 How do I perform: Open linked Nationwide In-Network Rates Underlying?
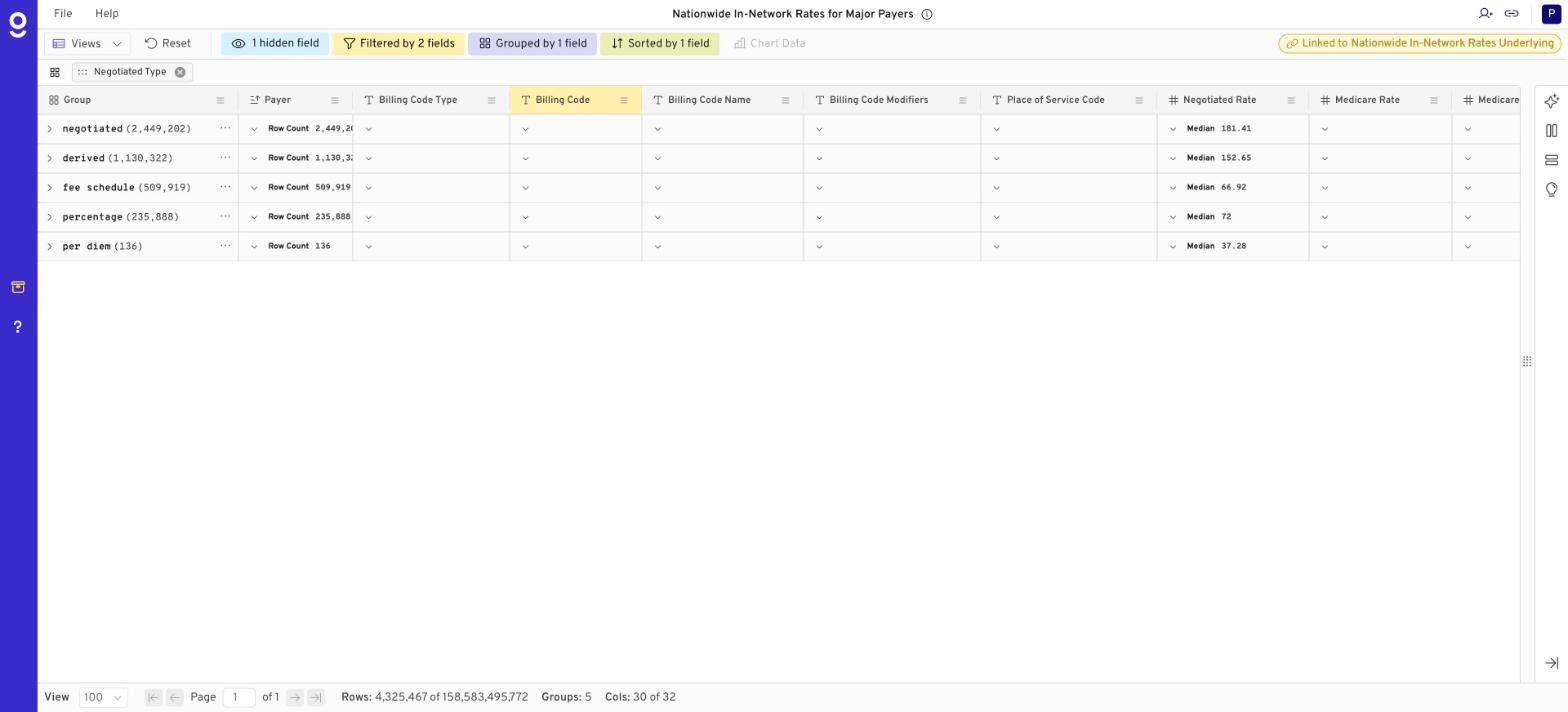point(1419,44)
